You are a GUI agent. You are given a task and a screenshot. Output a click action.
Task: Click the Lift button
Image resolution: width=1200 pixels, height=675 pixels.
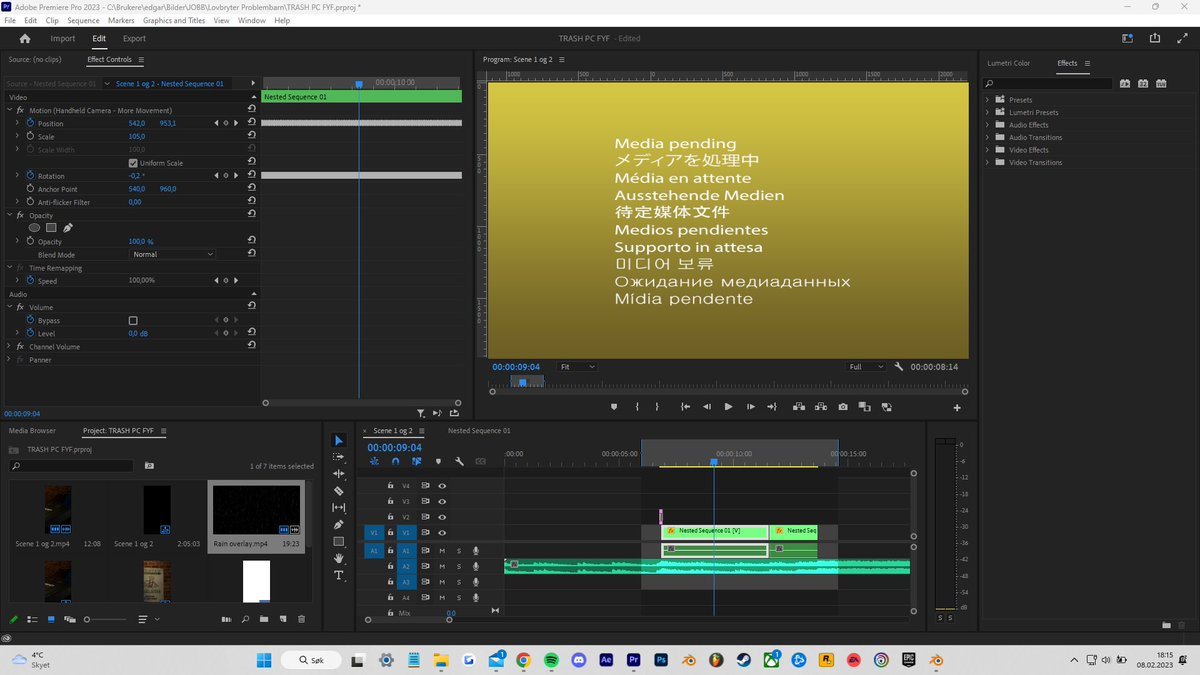(x=799, y=407)
